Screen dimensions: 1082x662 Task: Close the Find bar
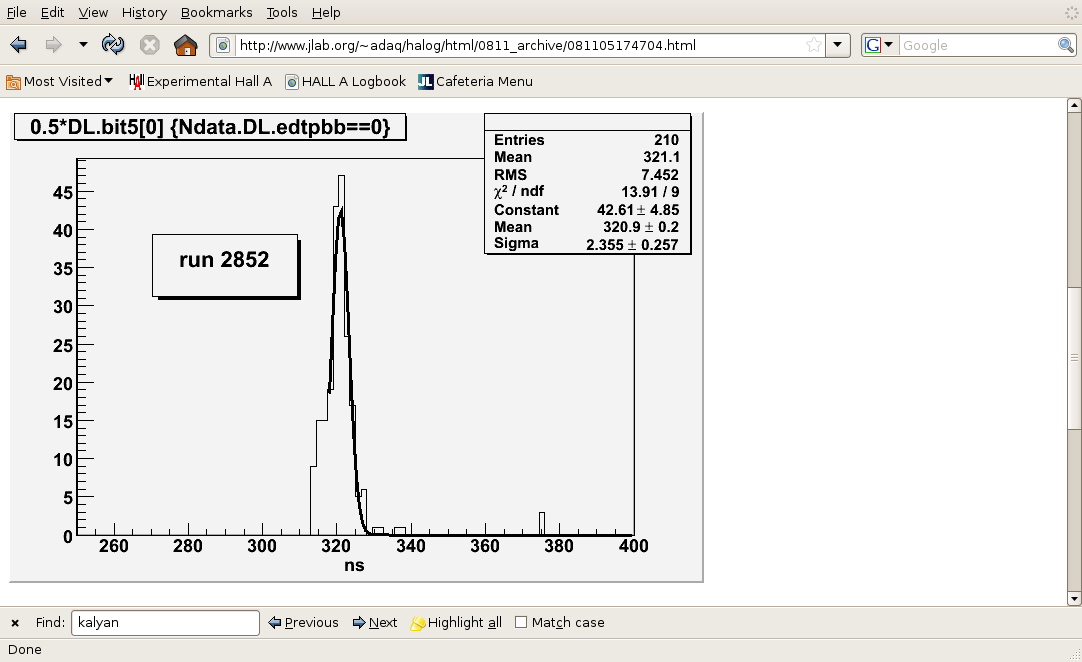point(14,623)
